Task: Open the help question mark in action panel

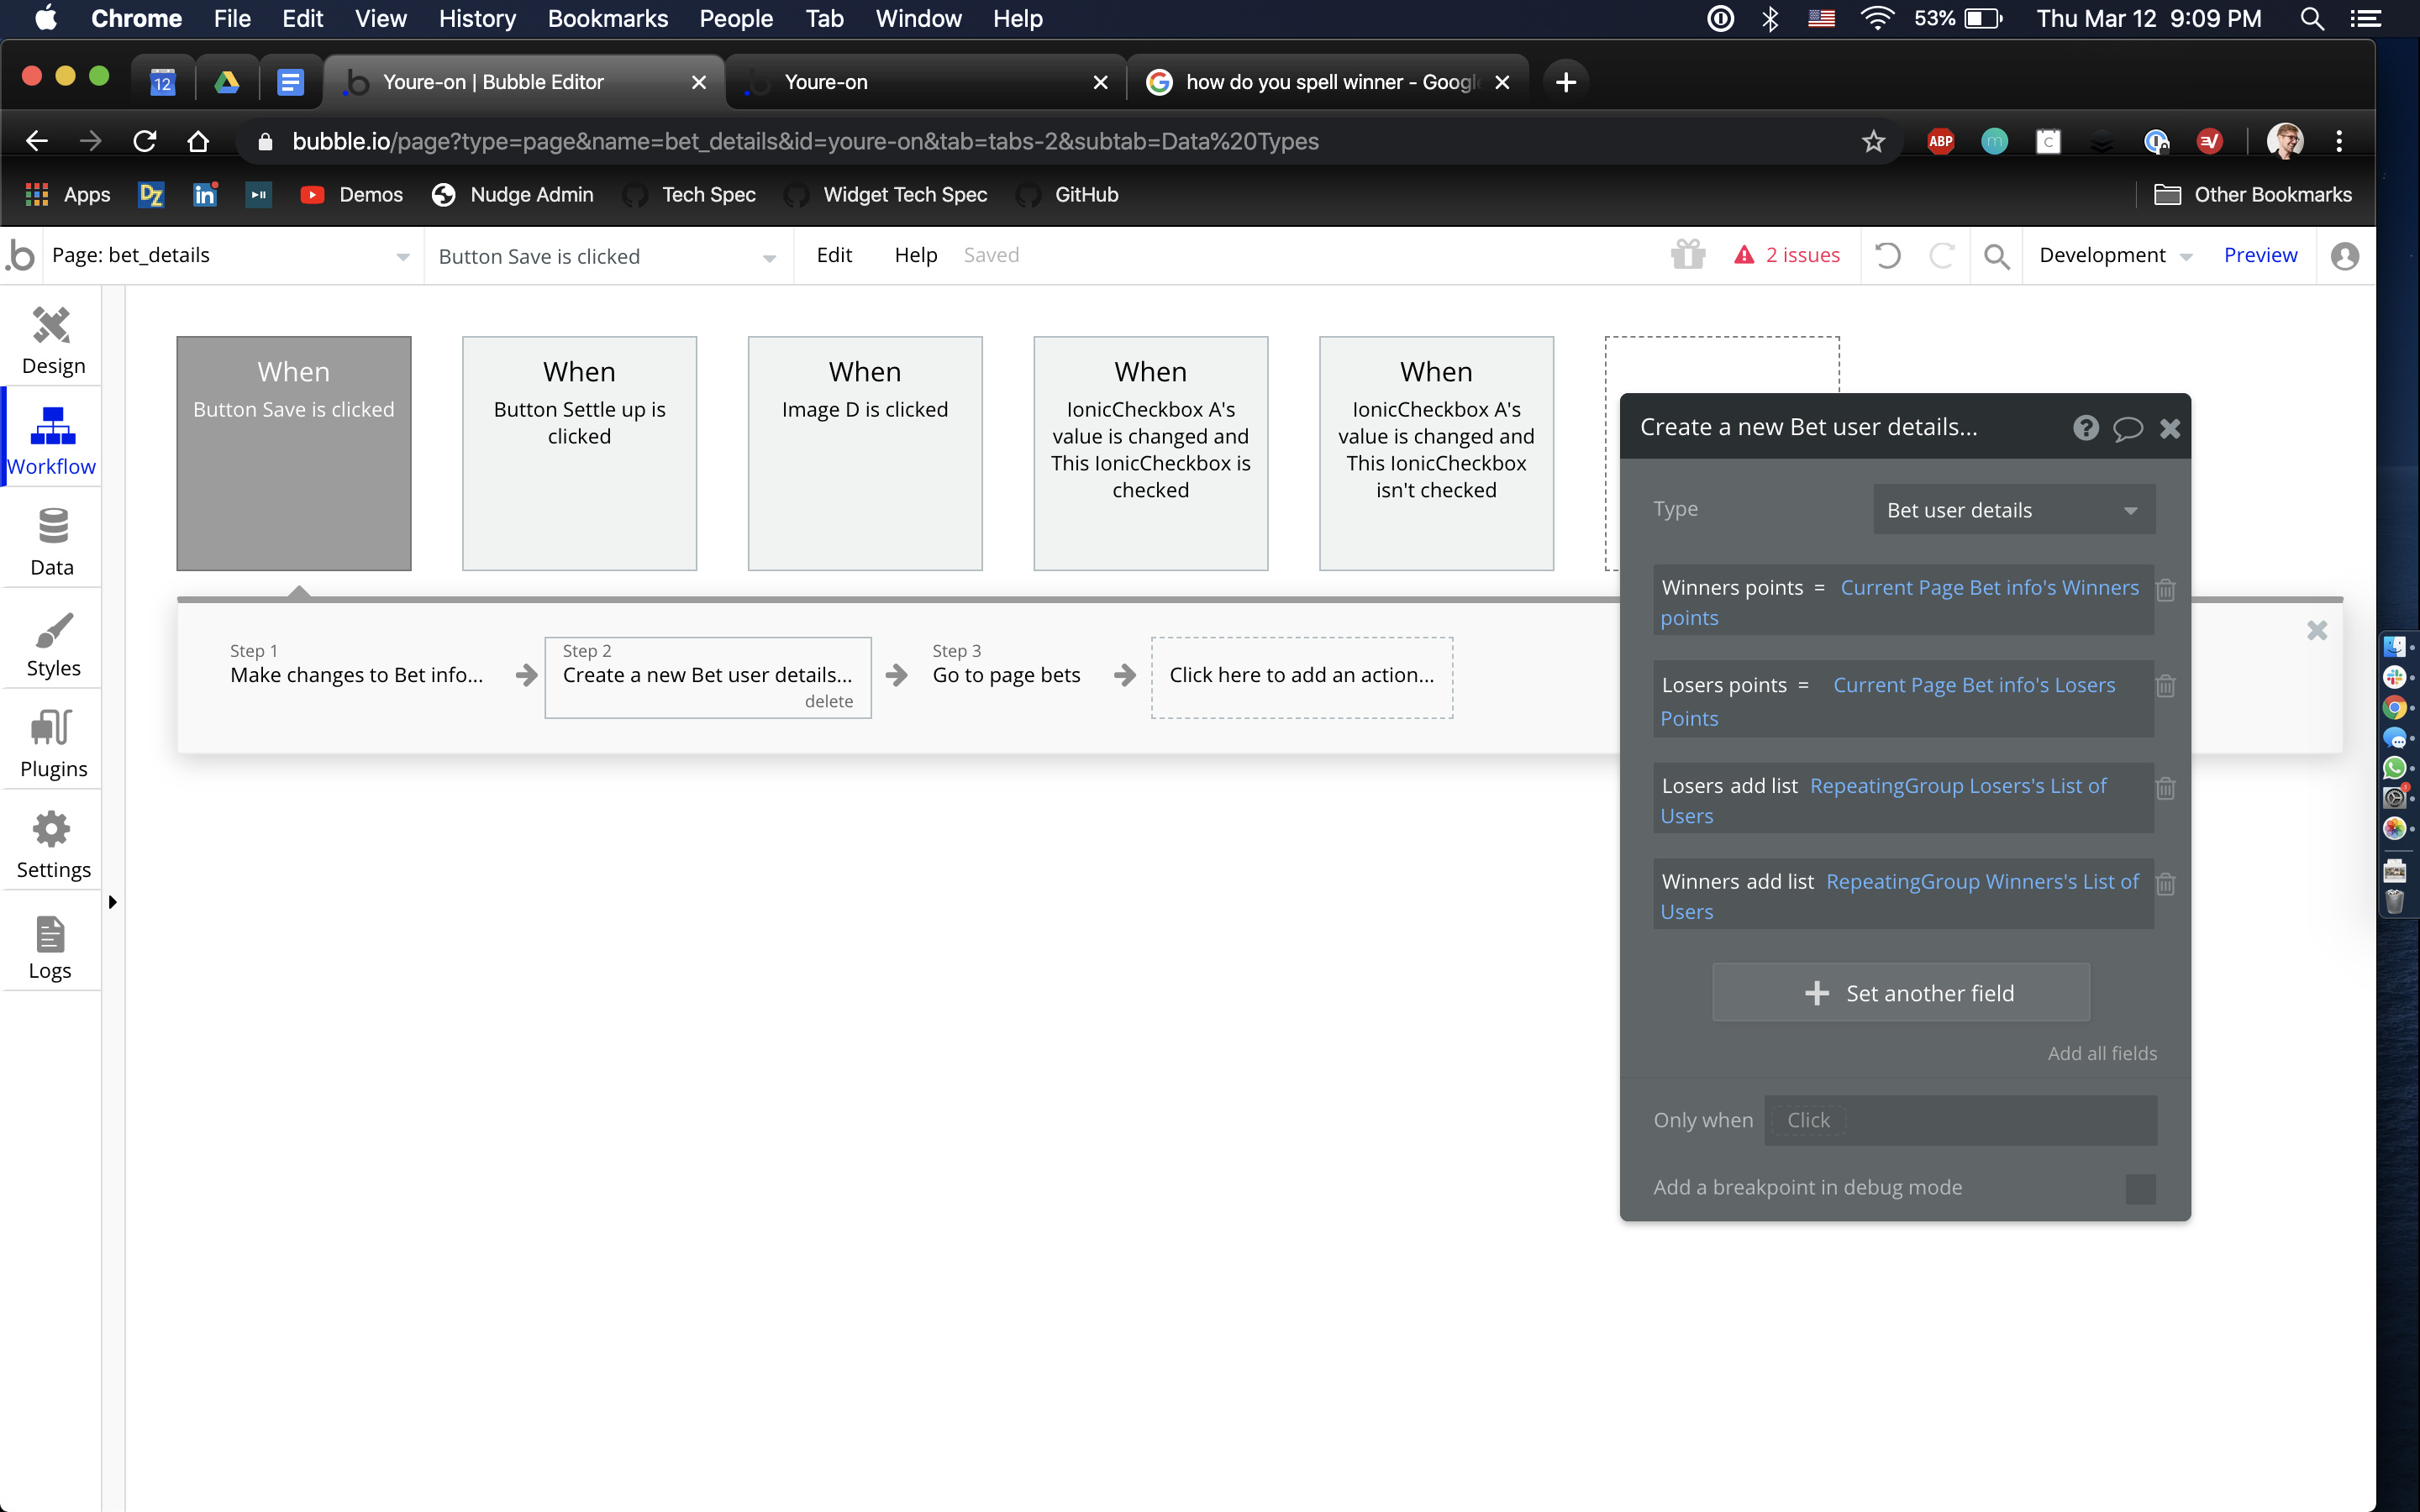Action: (2085, 428)
